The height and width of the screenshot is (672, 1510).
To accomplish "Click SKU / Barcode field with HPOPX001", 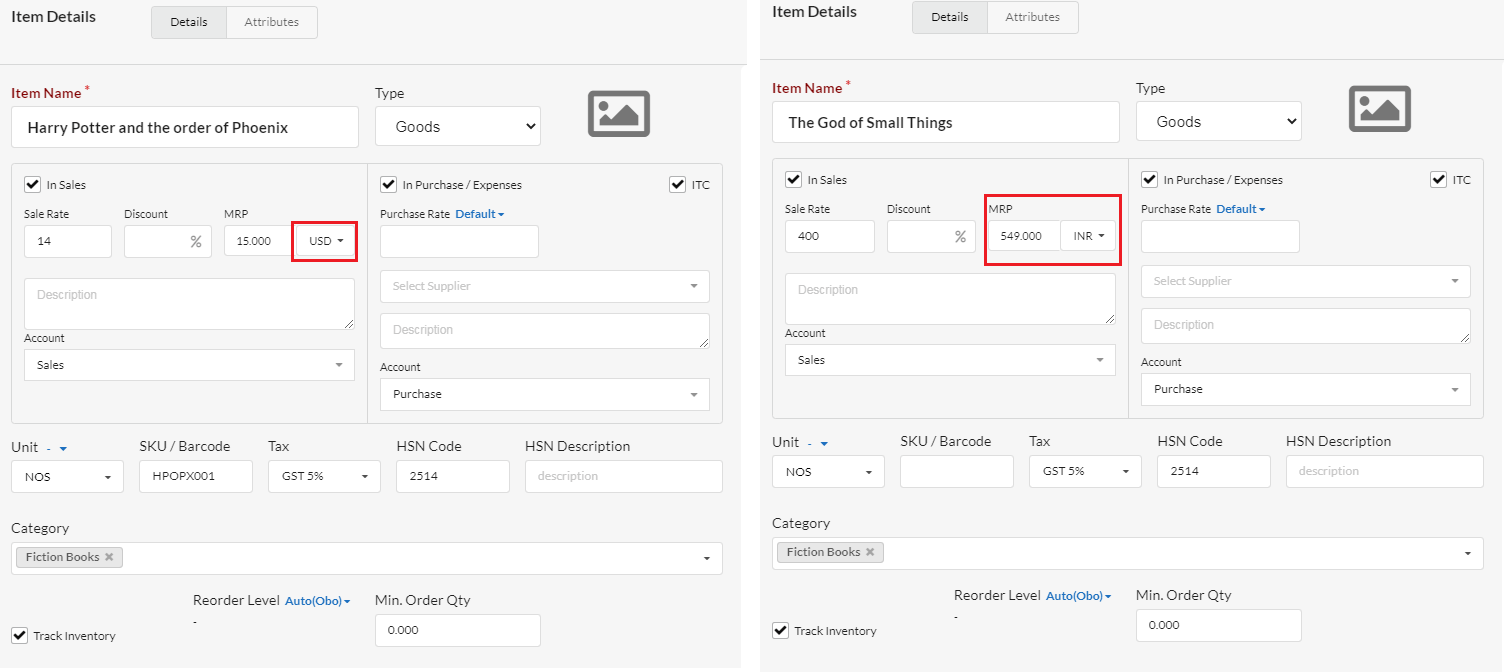I will [x=196, y=476].
